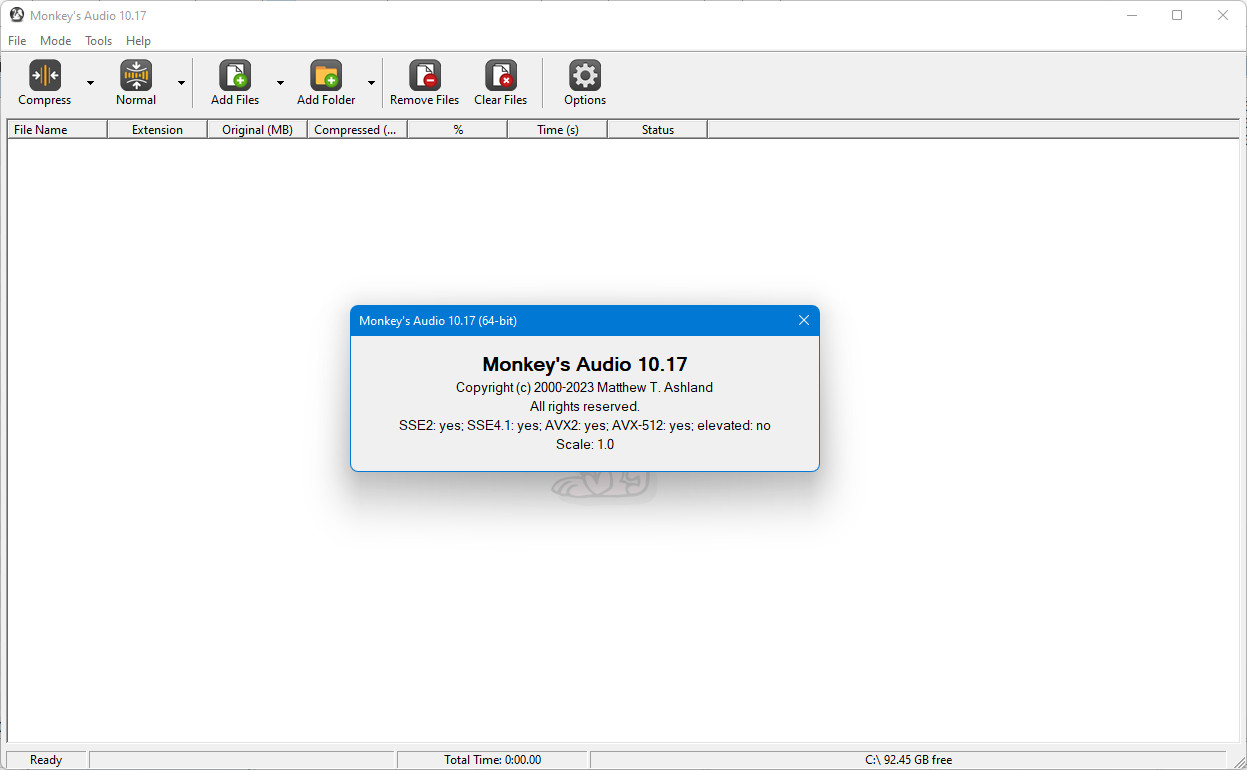The image size is (1247, 770).
Task: Click the Remove Files icon
Action: click(x=425, y=76)
